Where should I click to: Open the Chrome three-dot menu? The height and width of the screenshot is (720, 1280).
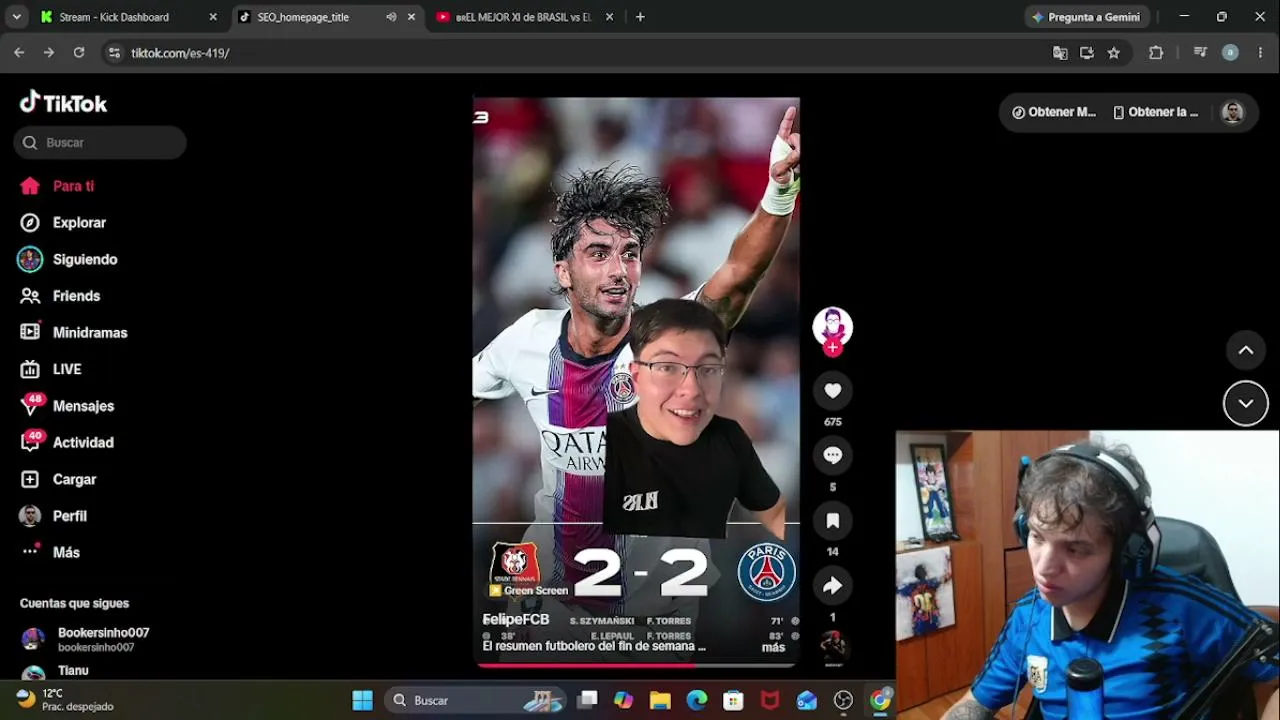pyautogui.click(x=1259, y=53)
